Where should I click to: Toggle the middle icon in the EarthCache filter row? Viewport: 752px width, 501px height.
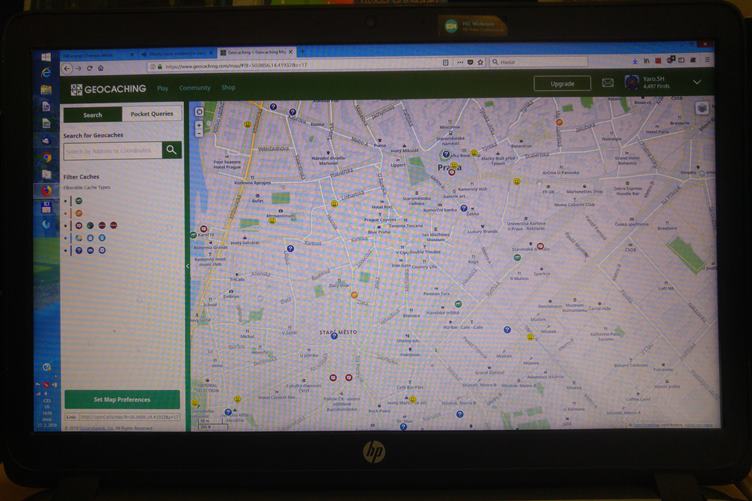pos(90,238)
